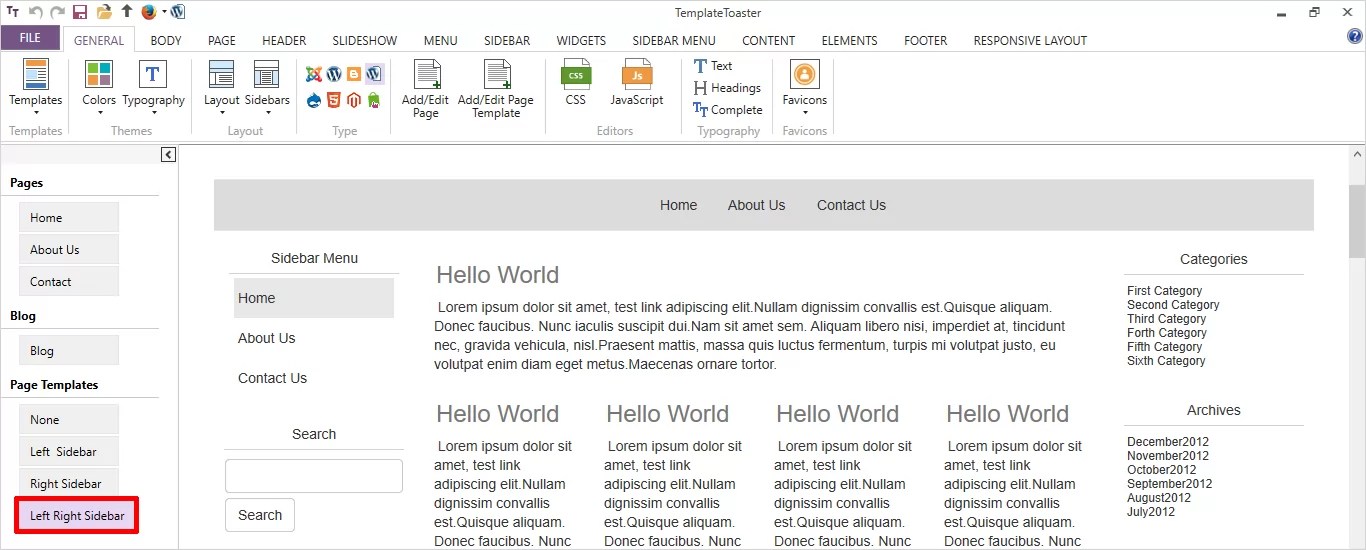Open Add/Edit Page Template

(x=496, y=89)
